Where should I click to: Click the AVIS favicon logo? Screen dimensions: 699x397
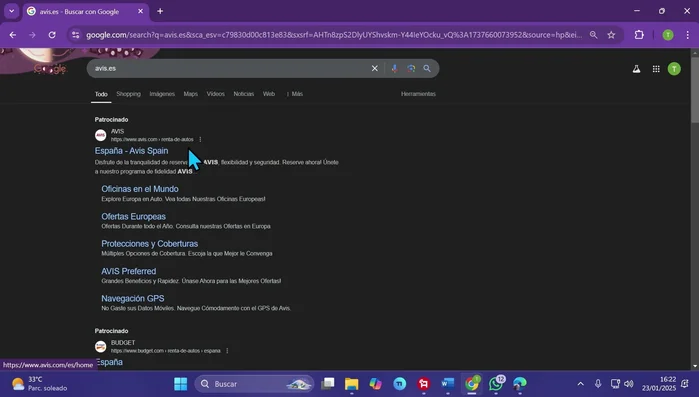101,135
